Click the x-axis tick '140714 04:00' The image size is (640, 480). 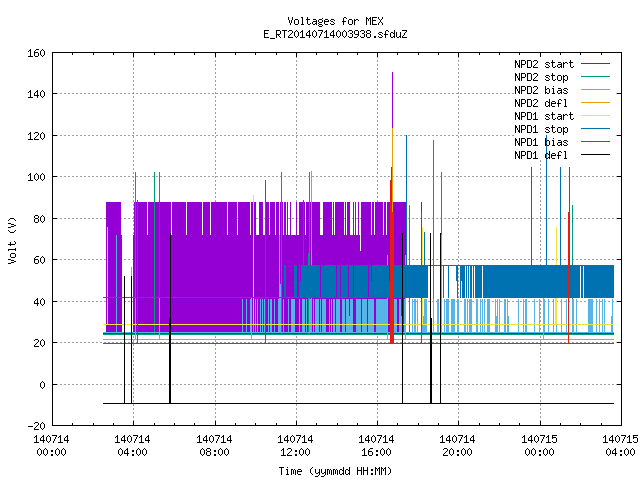[133, 446]
